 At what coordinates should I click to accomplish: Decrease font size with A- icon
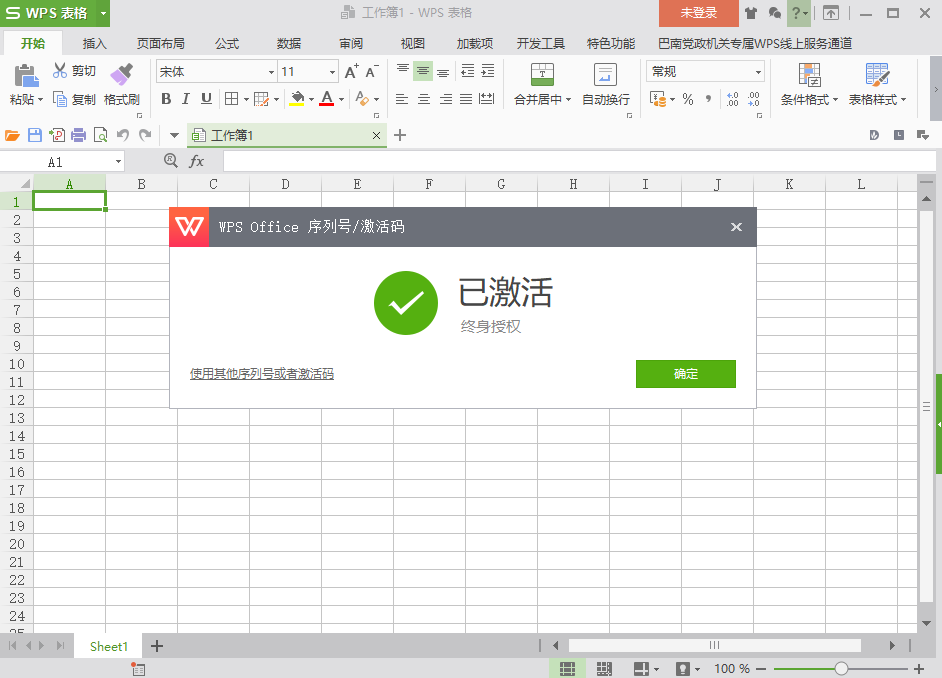pos(372,71)
